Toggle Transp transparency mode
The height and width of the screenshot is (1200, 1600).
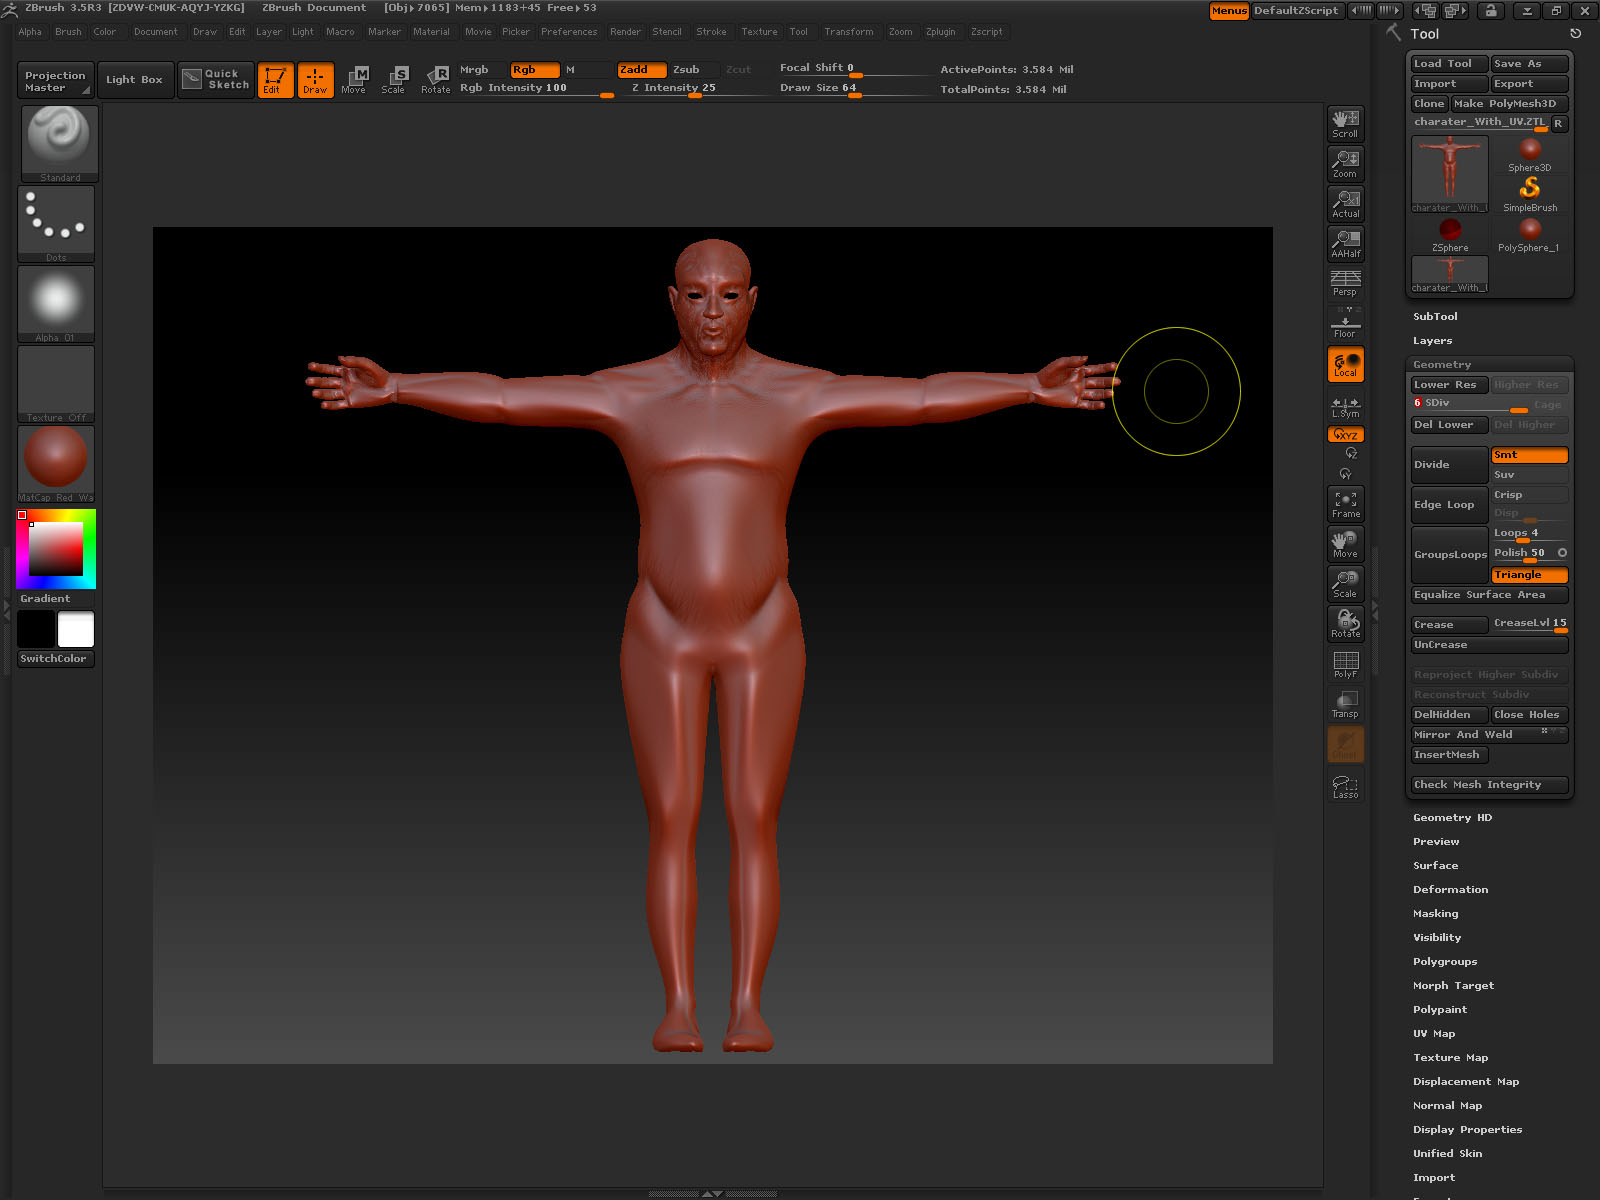(x=1346, y=704)
